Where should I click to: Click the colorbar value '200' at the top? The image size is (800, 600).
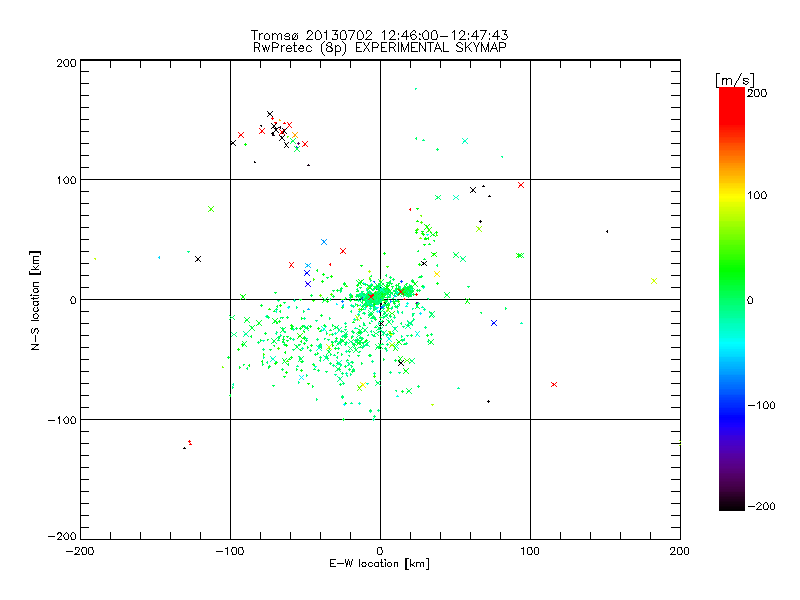coord(757,93)
